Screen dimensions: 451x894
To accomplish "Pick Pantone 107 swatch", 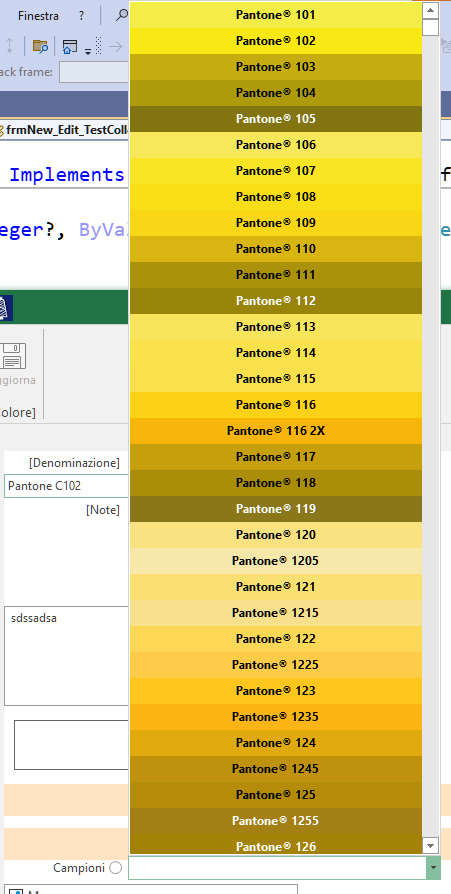I will tap(276, 171).
